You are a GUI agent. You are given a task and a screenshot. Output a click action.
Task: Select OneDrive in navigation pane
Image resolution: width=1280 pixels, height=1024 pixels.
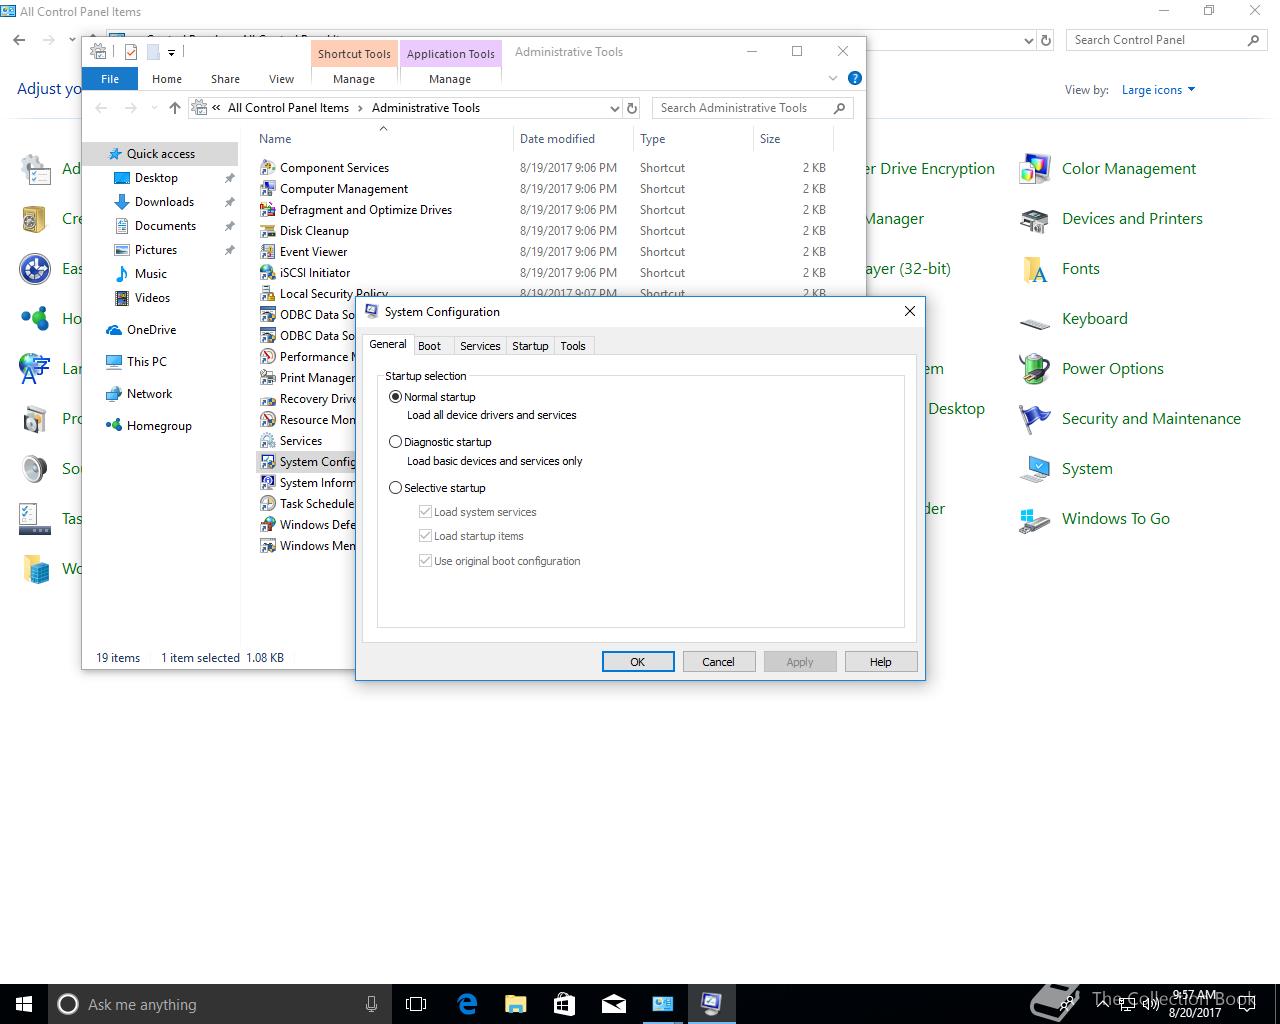tap(151, 330)
